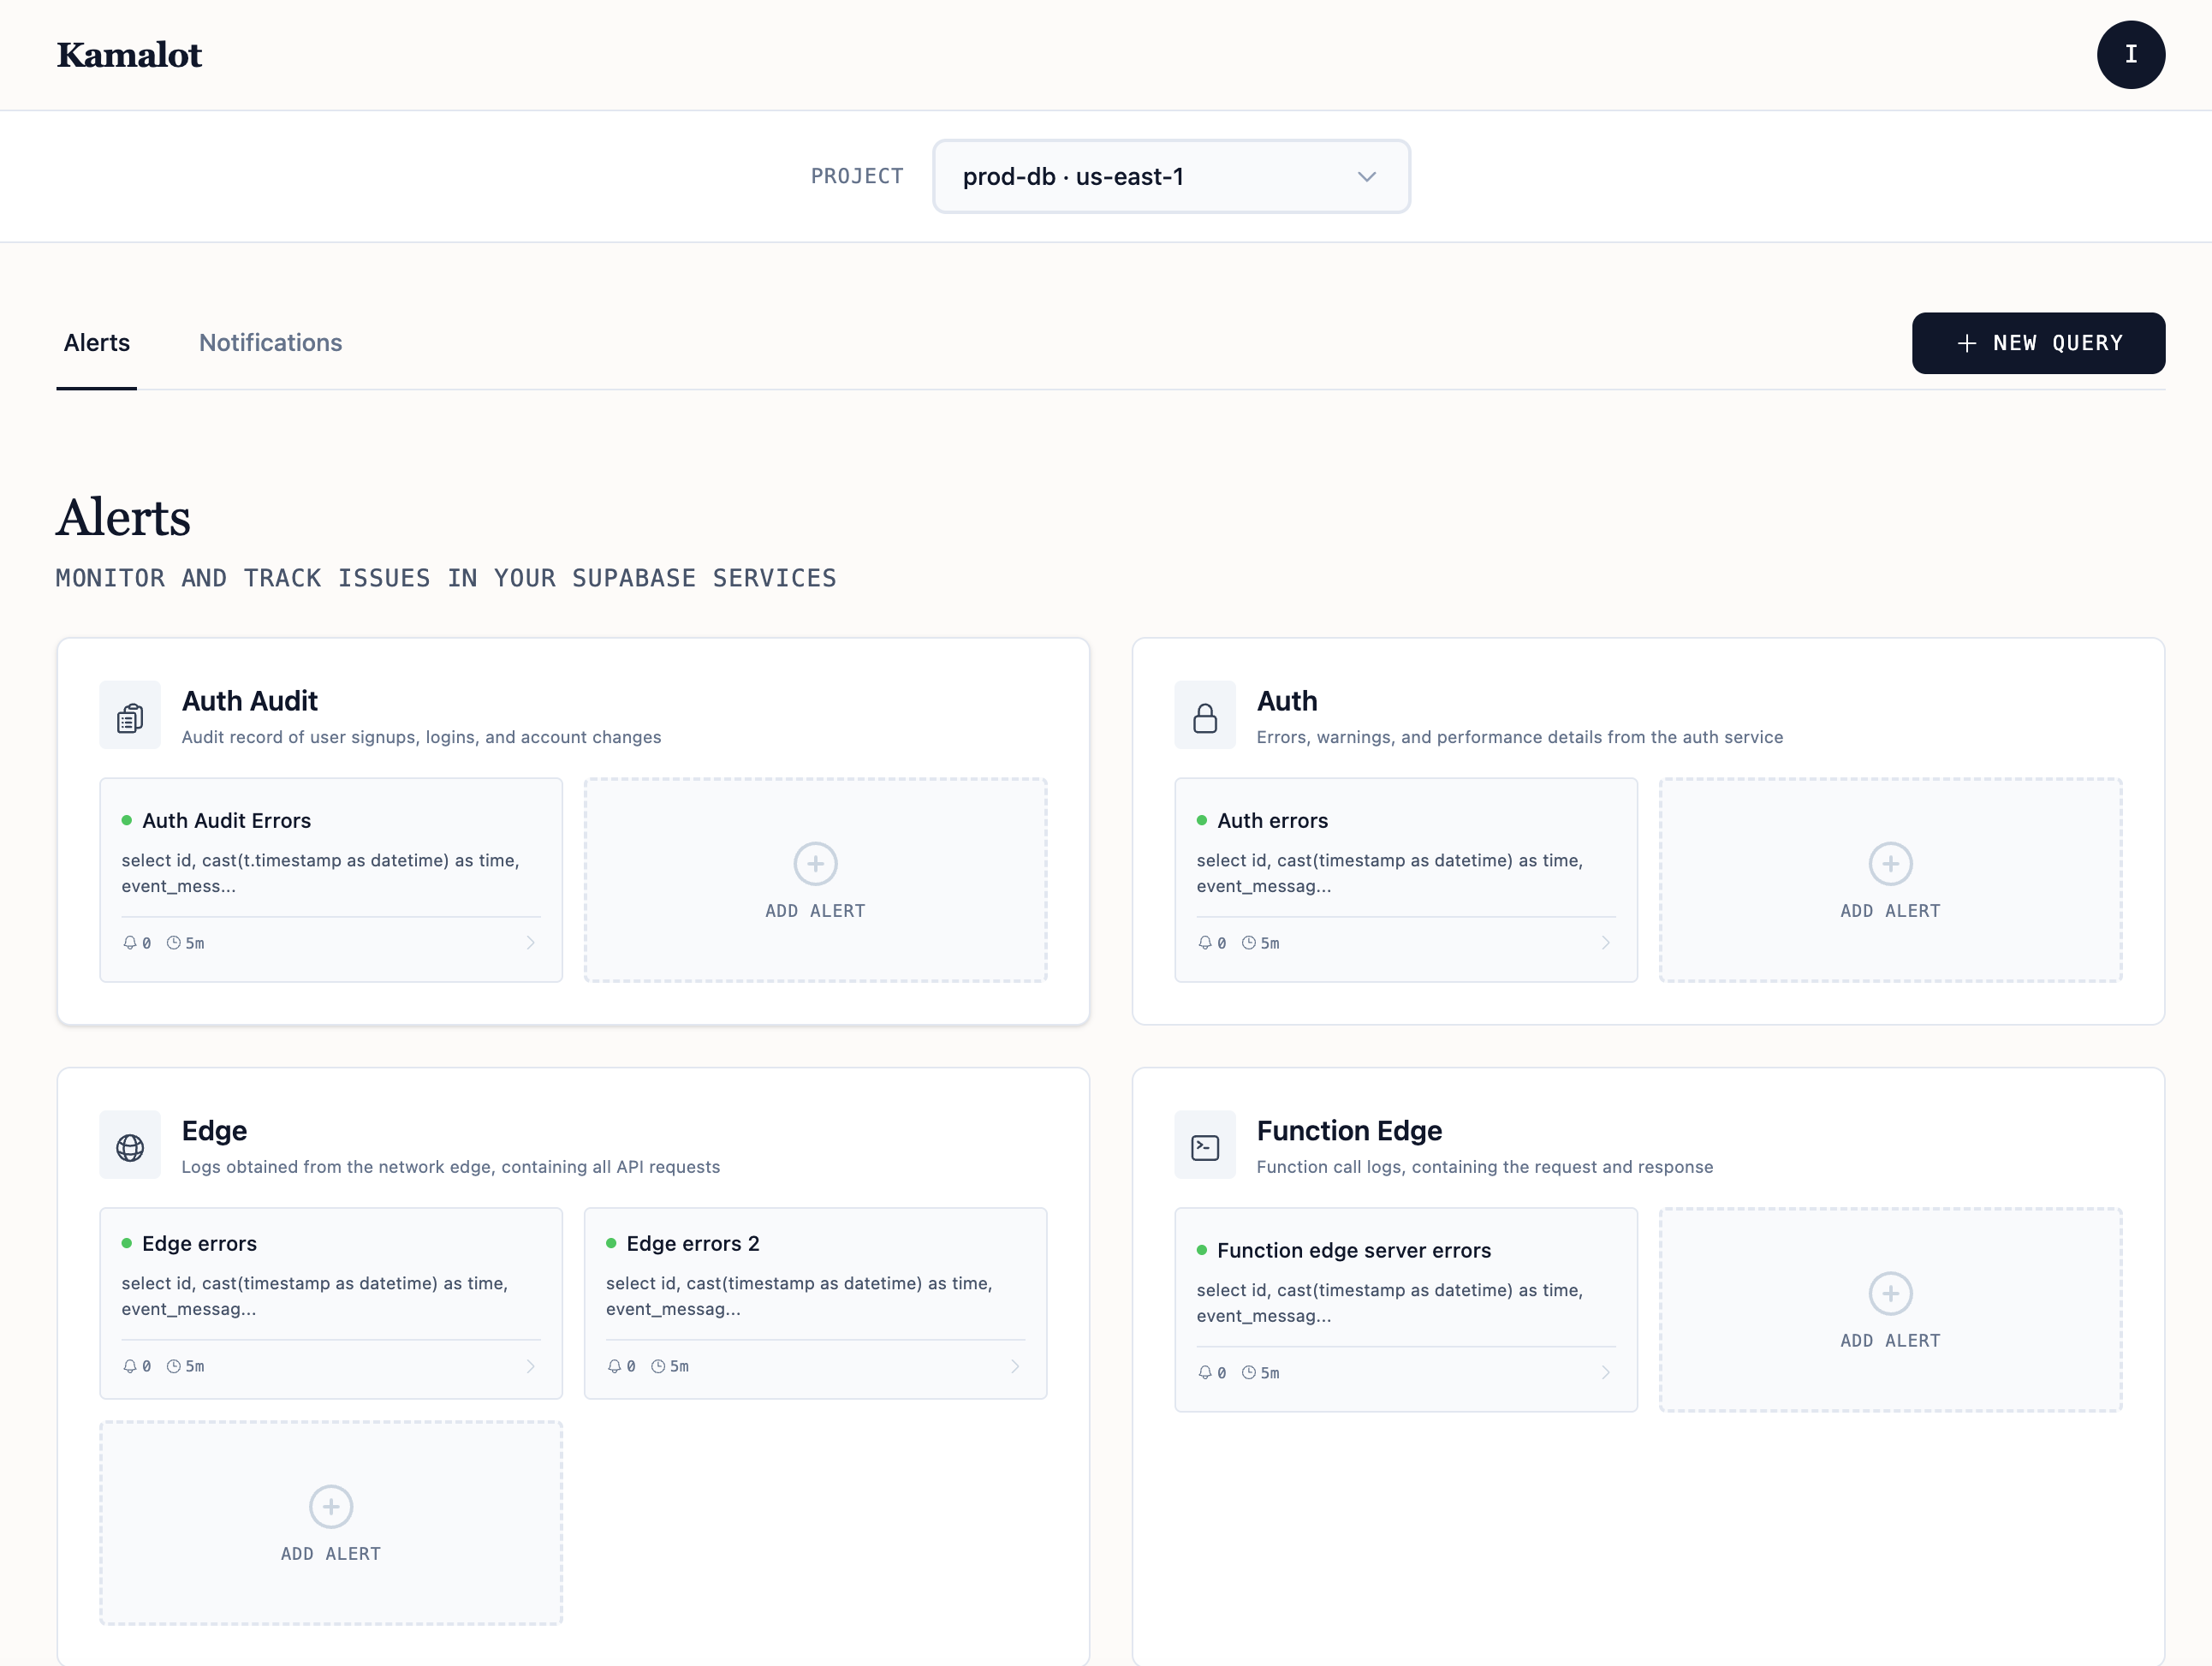Switch to the Notifications tab
The image size is (2212, 1666).
click(x=270, y=343)
